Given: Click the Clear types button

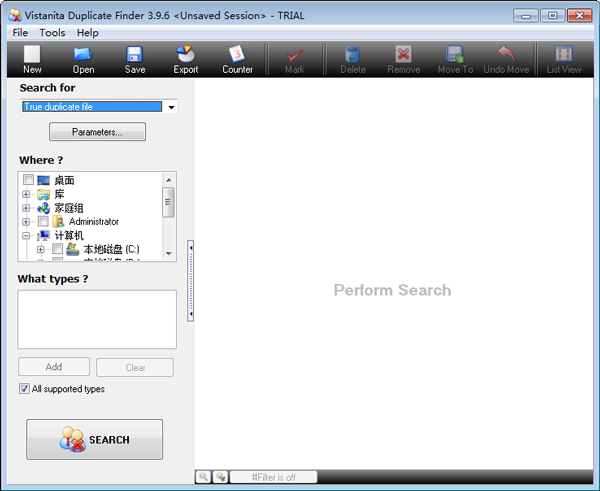Looking at the screenshot, I should tap(135, 367).
